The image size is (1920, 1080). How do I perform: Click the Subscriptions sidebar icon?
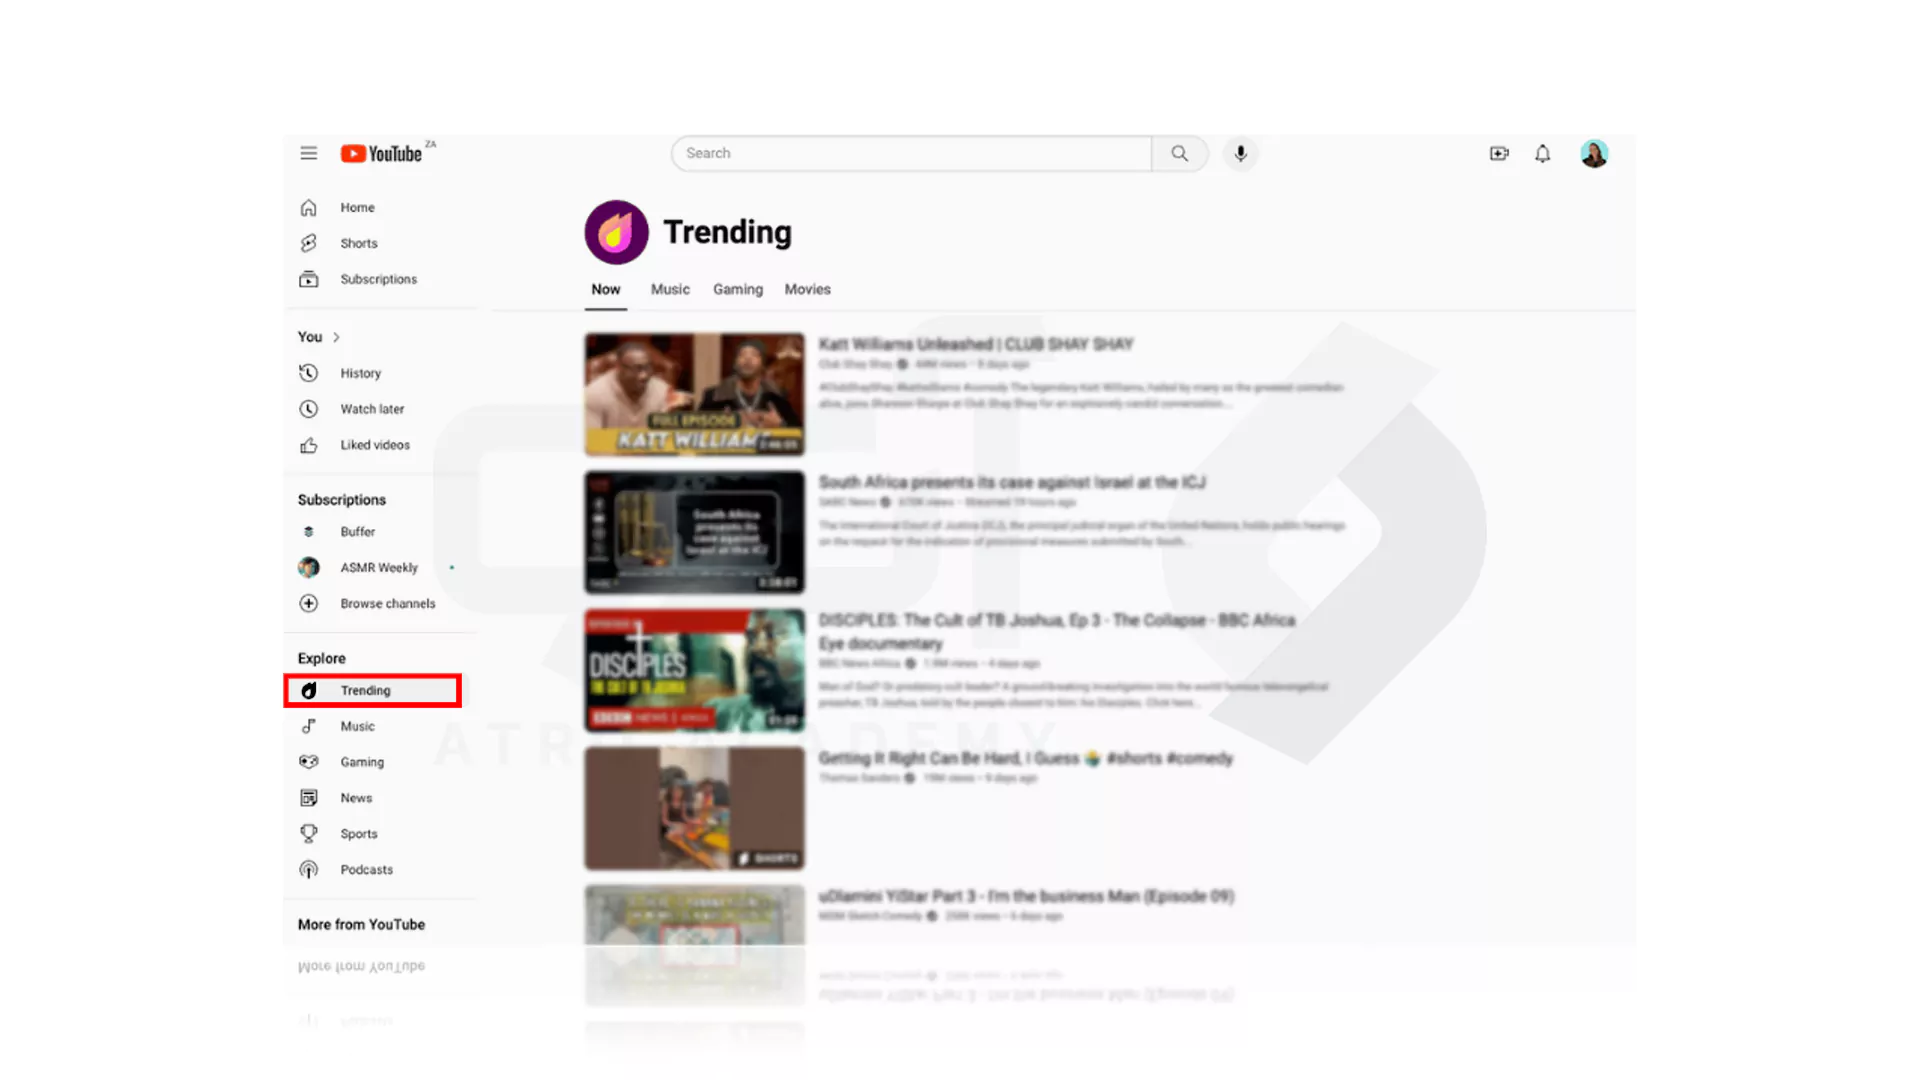click(308, 279)
